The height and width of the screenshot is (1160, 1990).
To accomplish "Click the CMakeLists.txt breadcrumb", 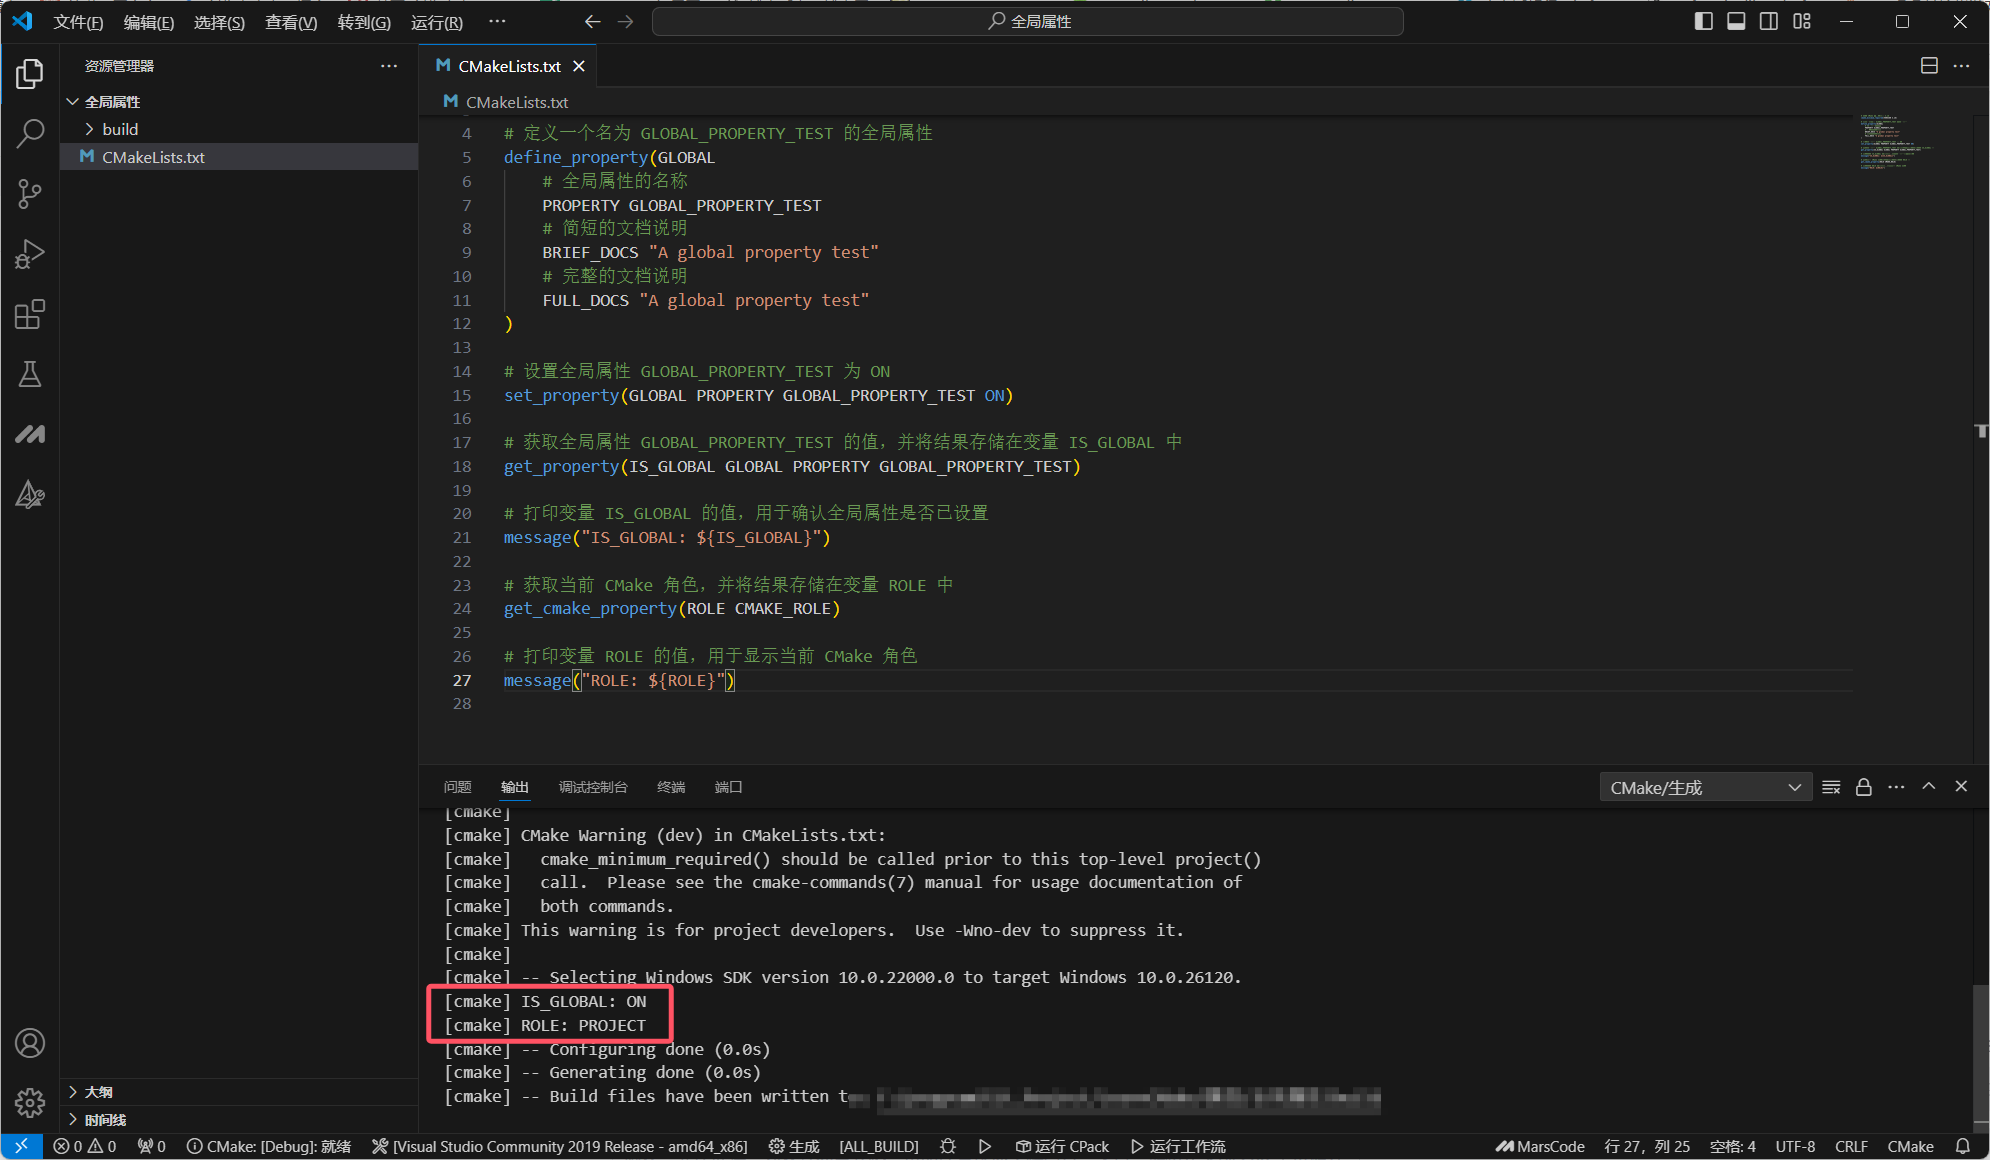I will (506, 102).
